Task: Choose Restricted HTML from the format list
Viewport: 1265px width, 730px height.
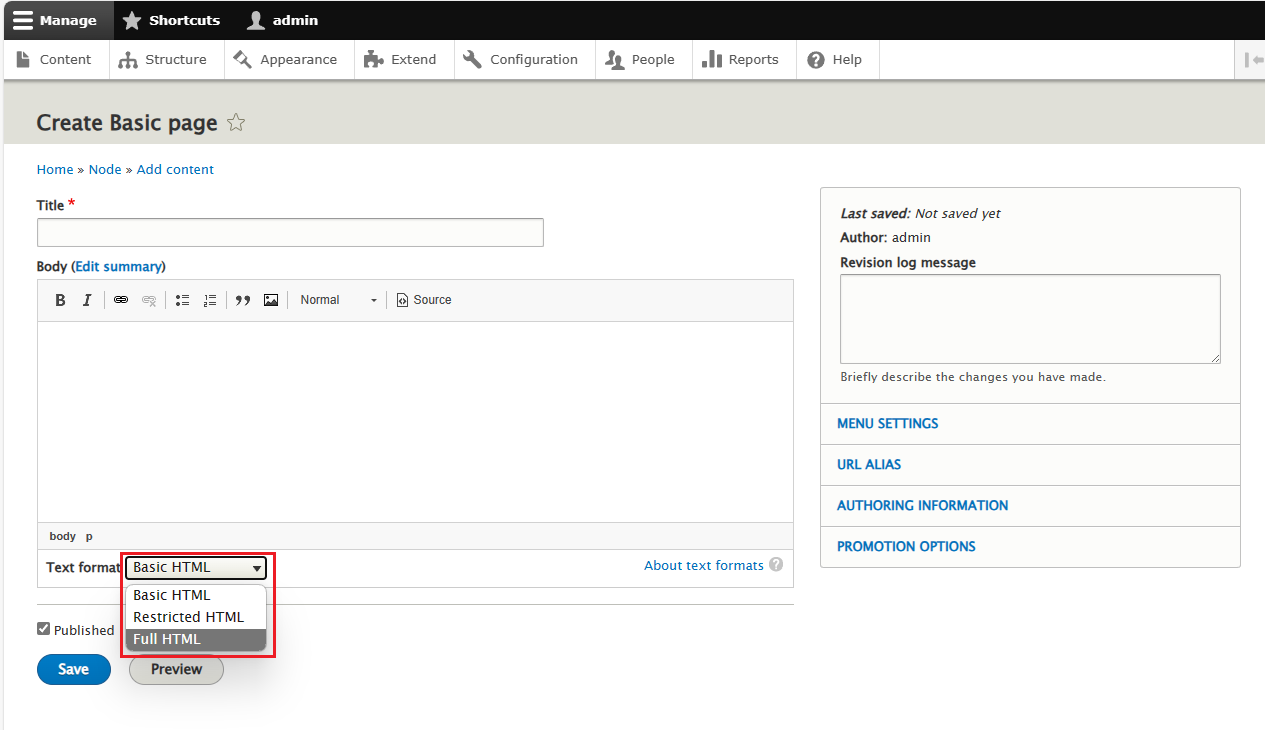Action: tap(196, 617)
